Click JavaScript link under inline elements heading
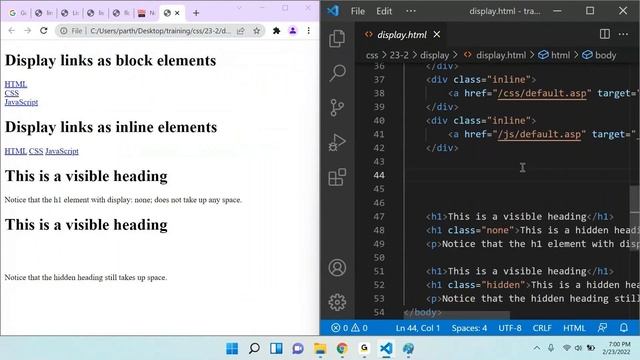Image resolution: width=640 pixels, height=360 pixels. pyautogui.click(x=62, y=151)
